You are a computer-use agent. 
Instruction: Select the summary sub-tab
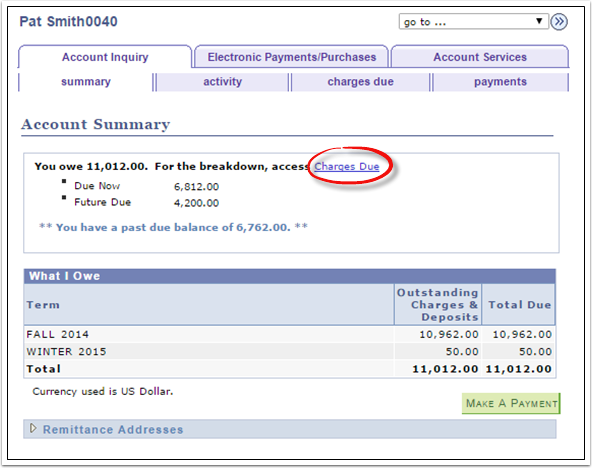coord(86,82)
